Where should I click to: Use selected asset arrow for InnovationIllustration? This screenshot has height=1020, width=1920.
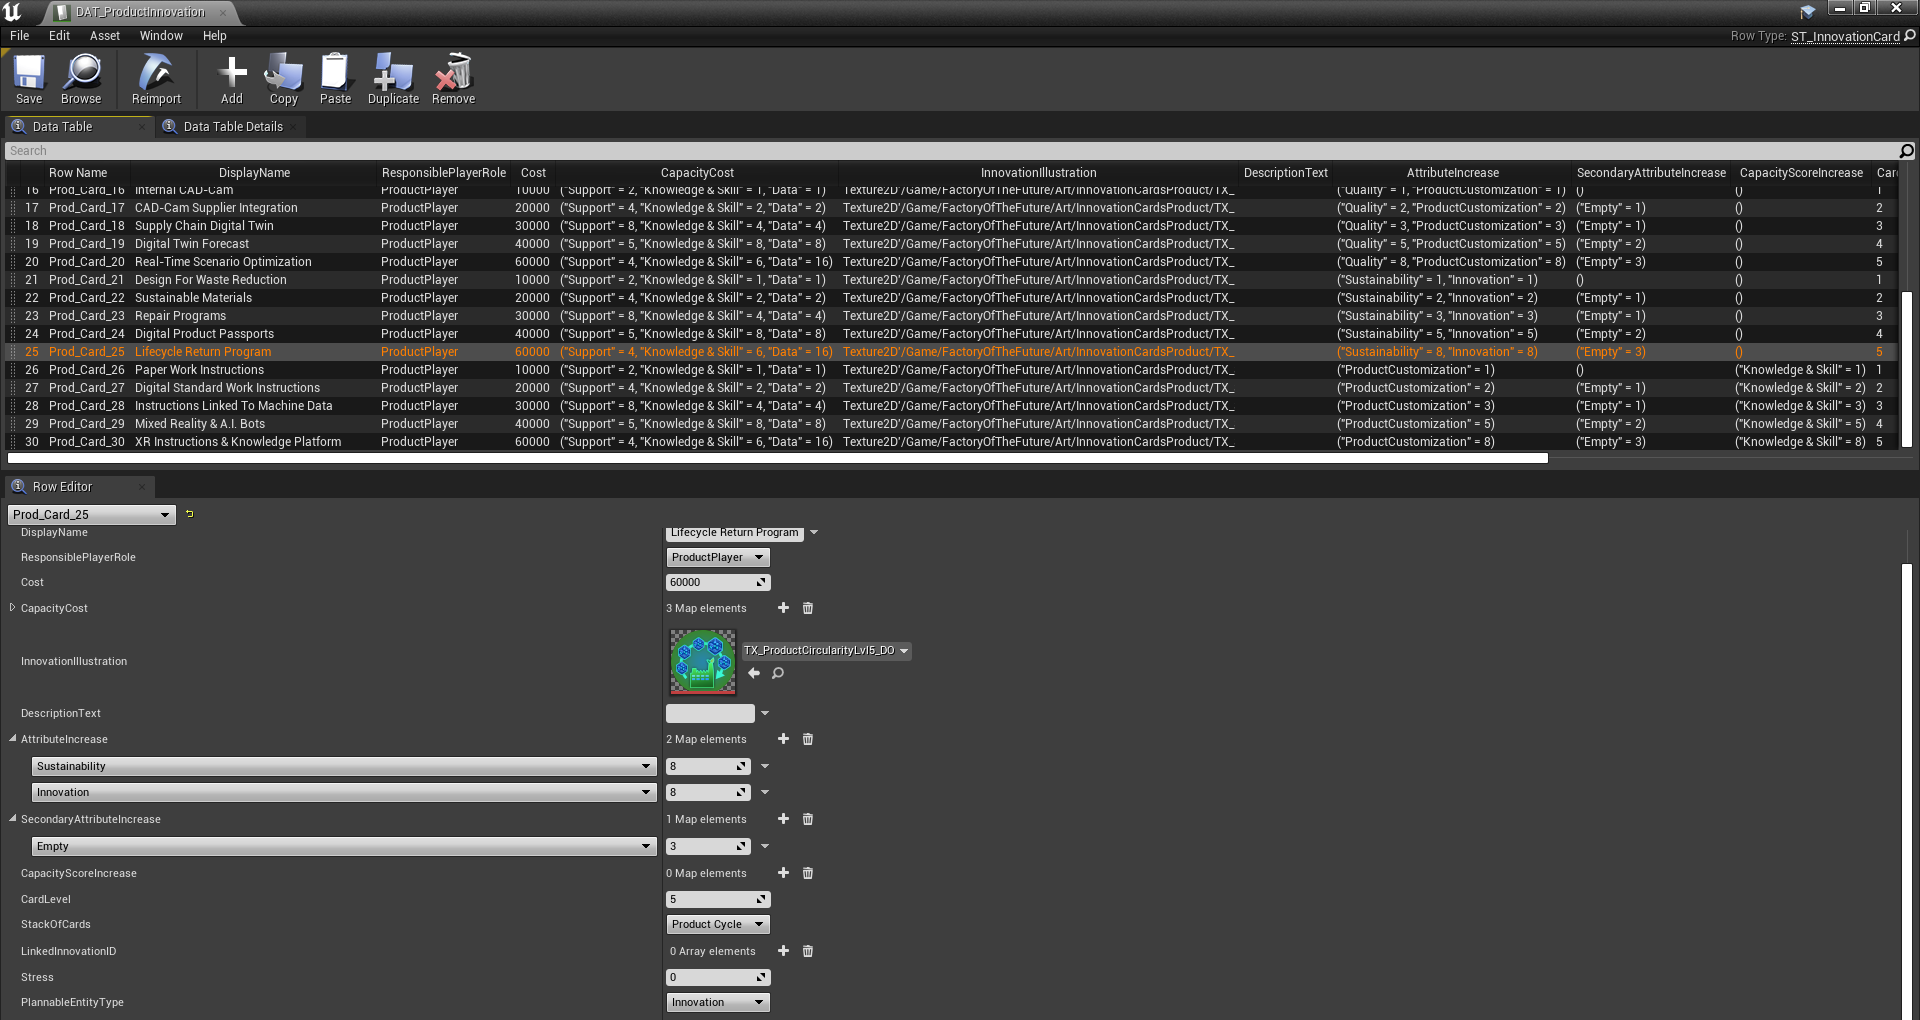pyautogui.click(x=754, y=673)
